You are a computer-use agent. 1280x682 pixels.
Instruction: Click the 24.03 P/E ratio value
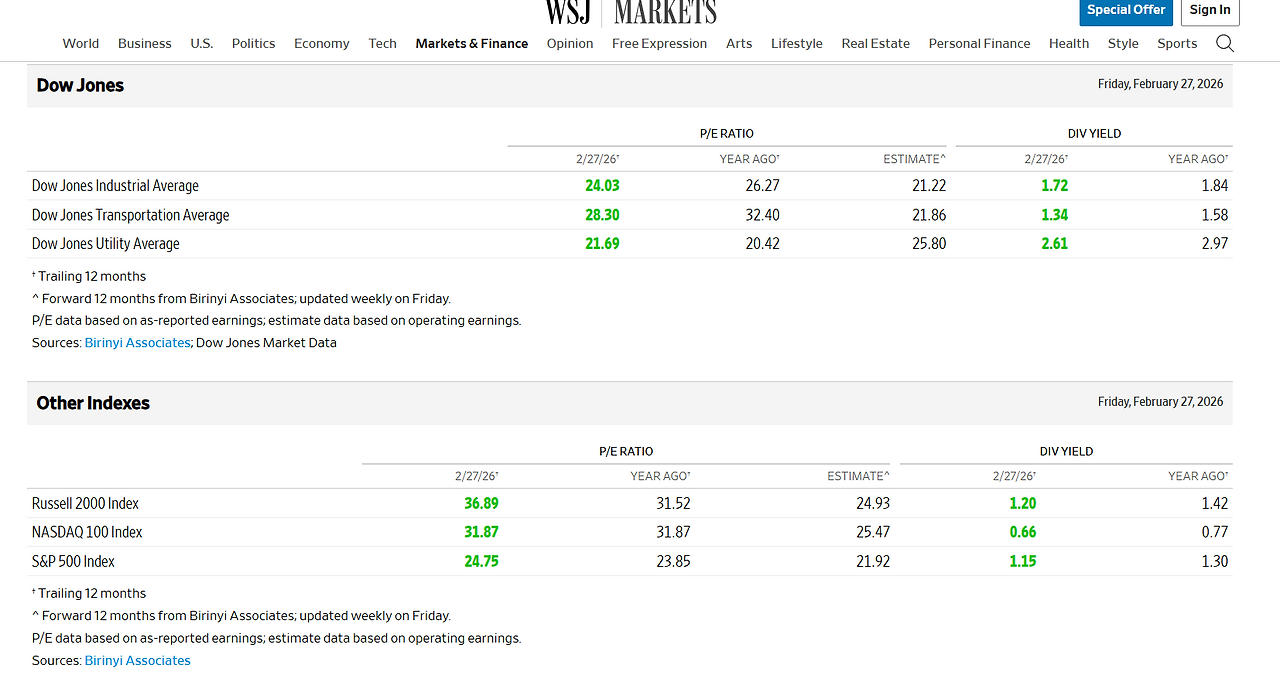[x=602, y=186]
